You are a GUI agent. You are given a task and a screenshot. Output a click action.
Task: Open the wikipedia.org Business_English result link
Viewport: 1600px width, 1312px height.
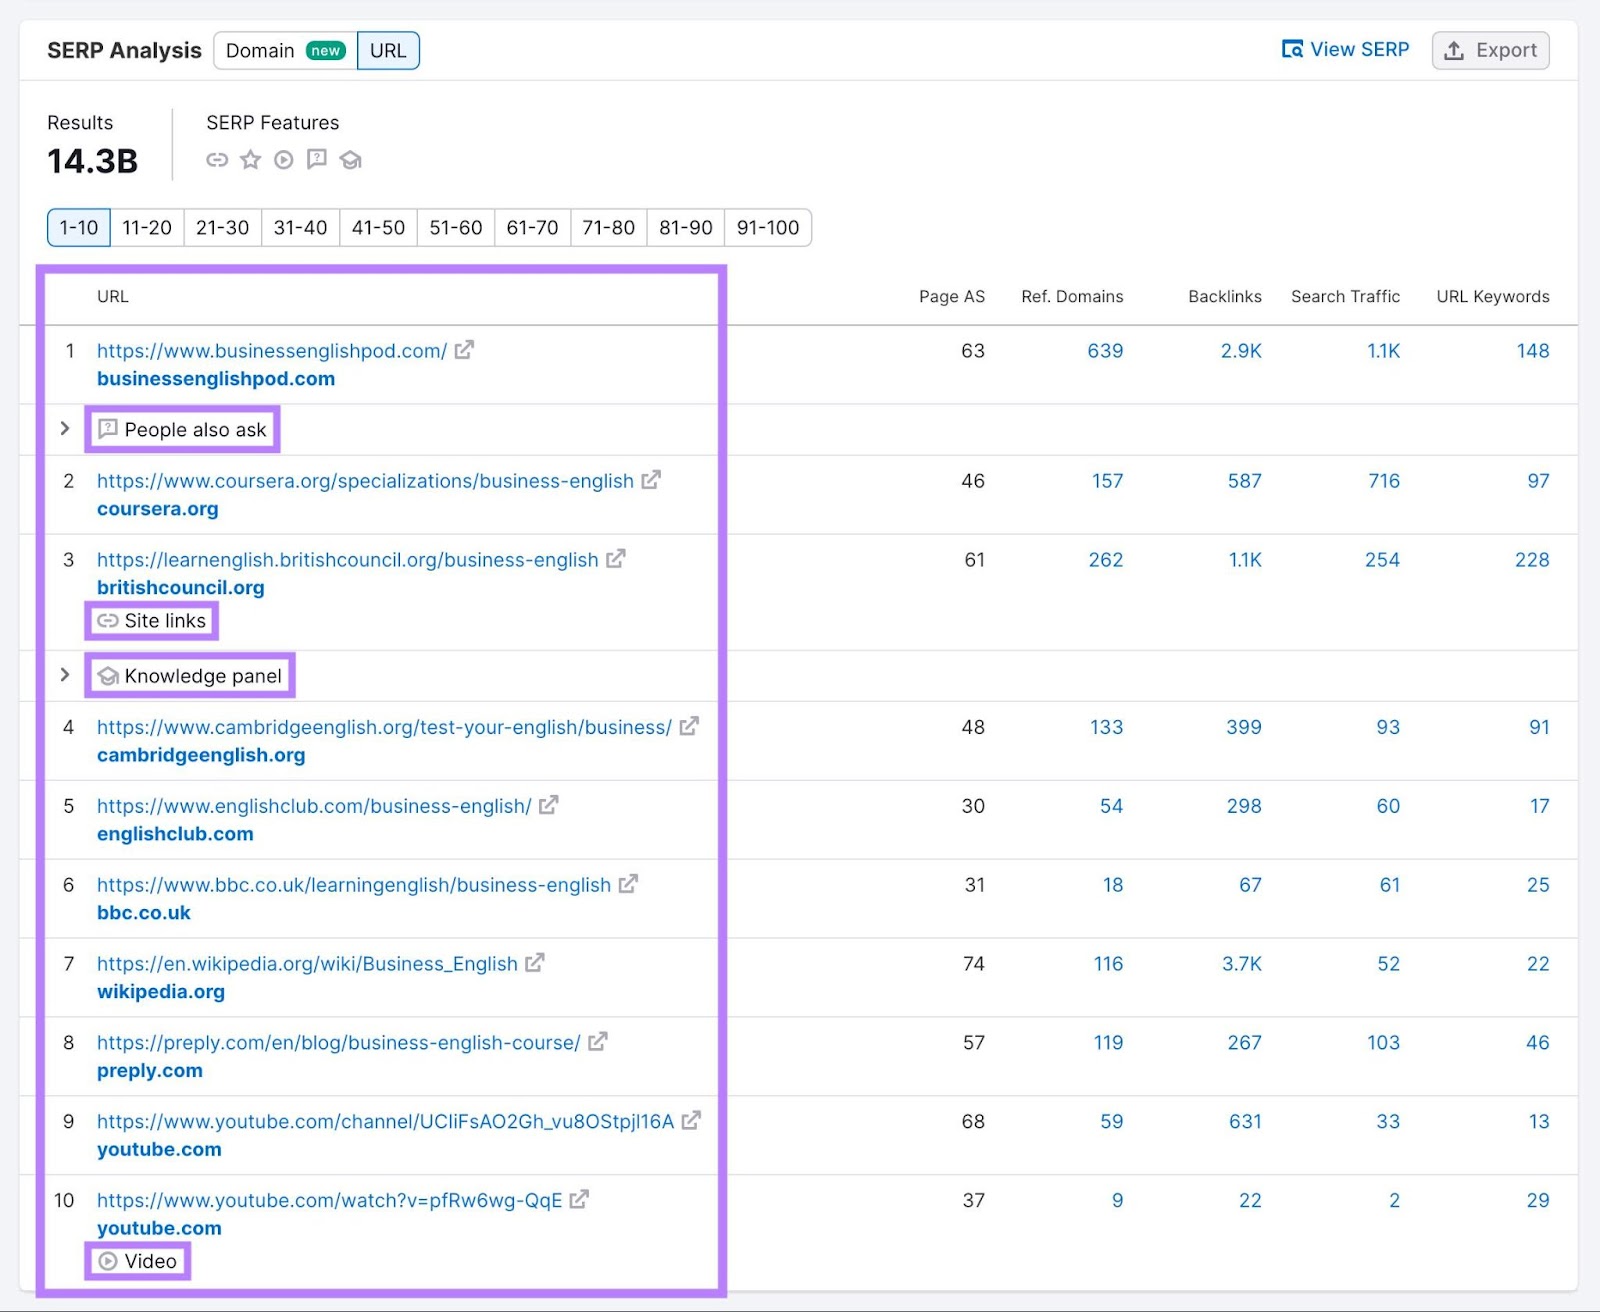[x=305, y=963]
